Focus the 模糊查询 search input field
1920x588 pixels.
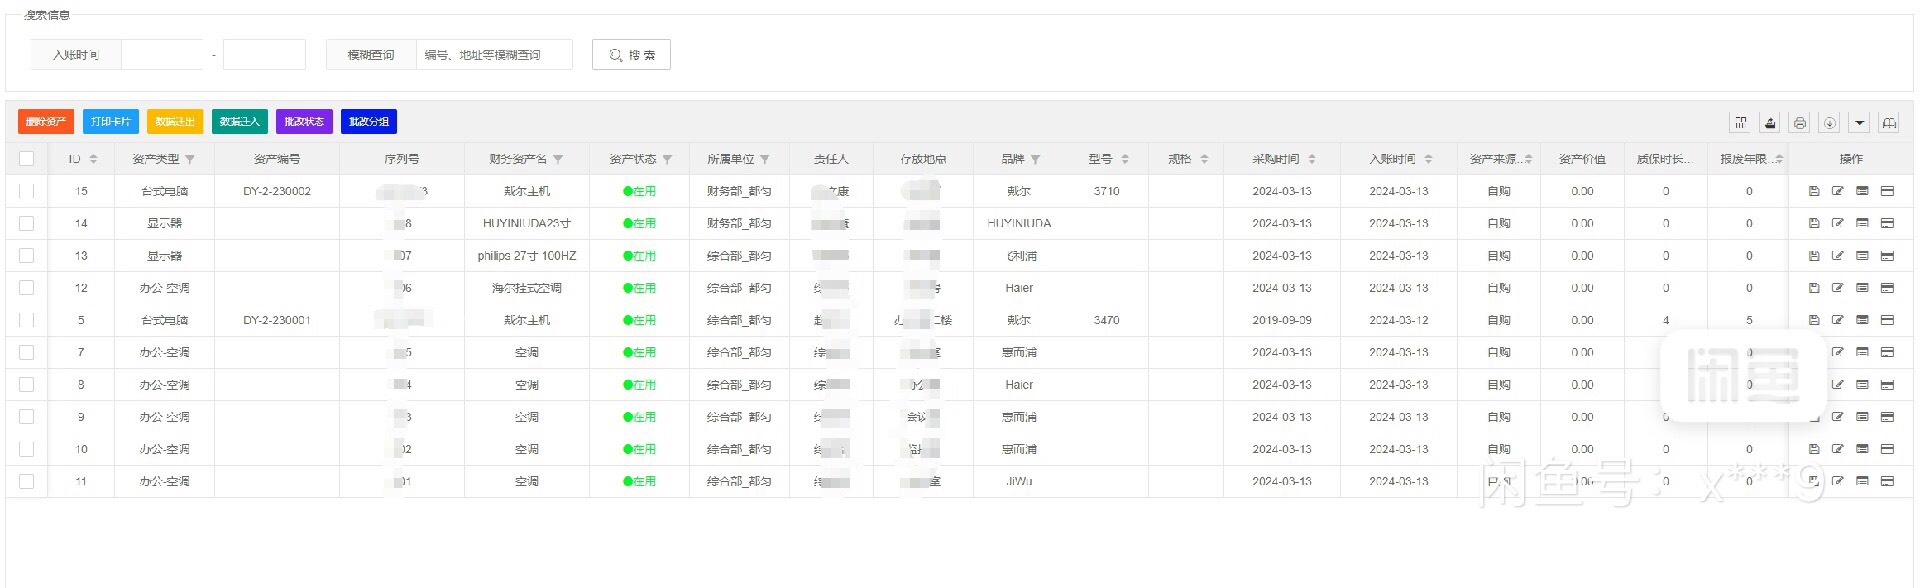(494, 55)
